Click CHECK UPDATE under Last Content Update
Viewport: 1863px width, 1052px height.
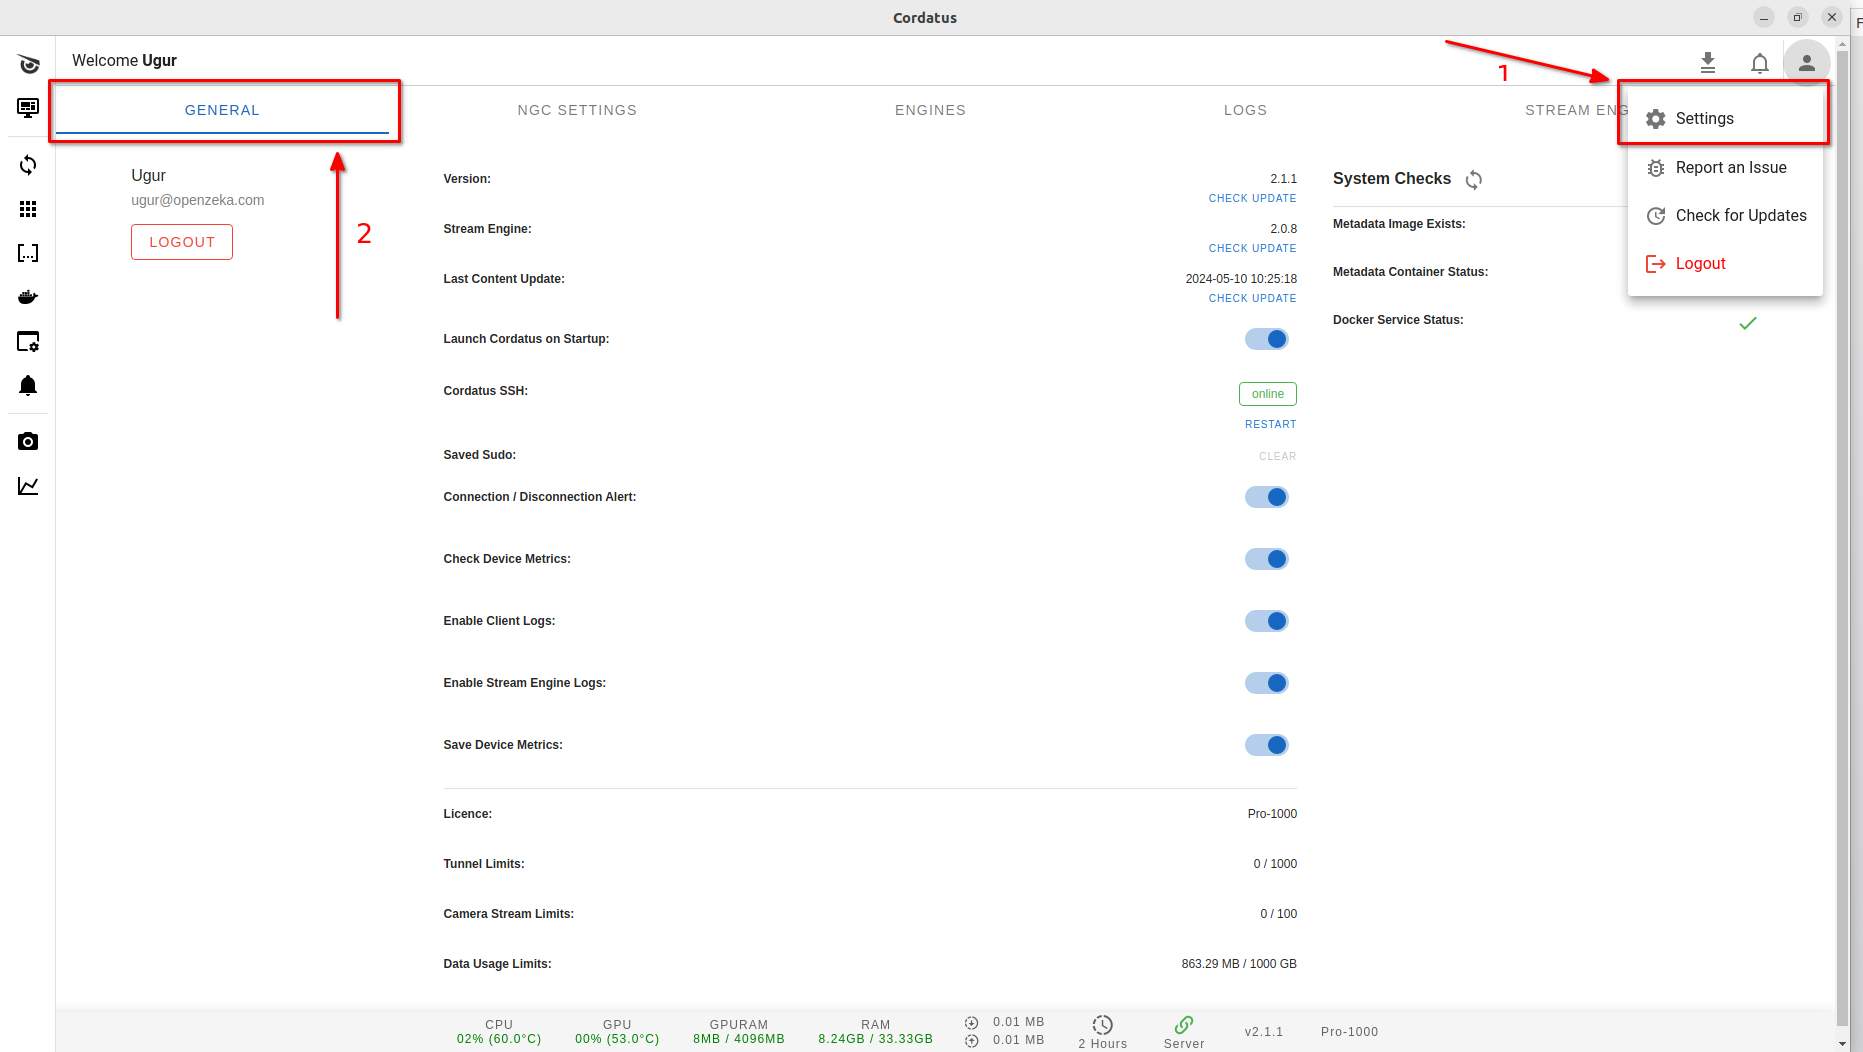point(1252,298)
